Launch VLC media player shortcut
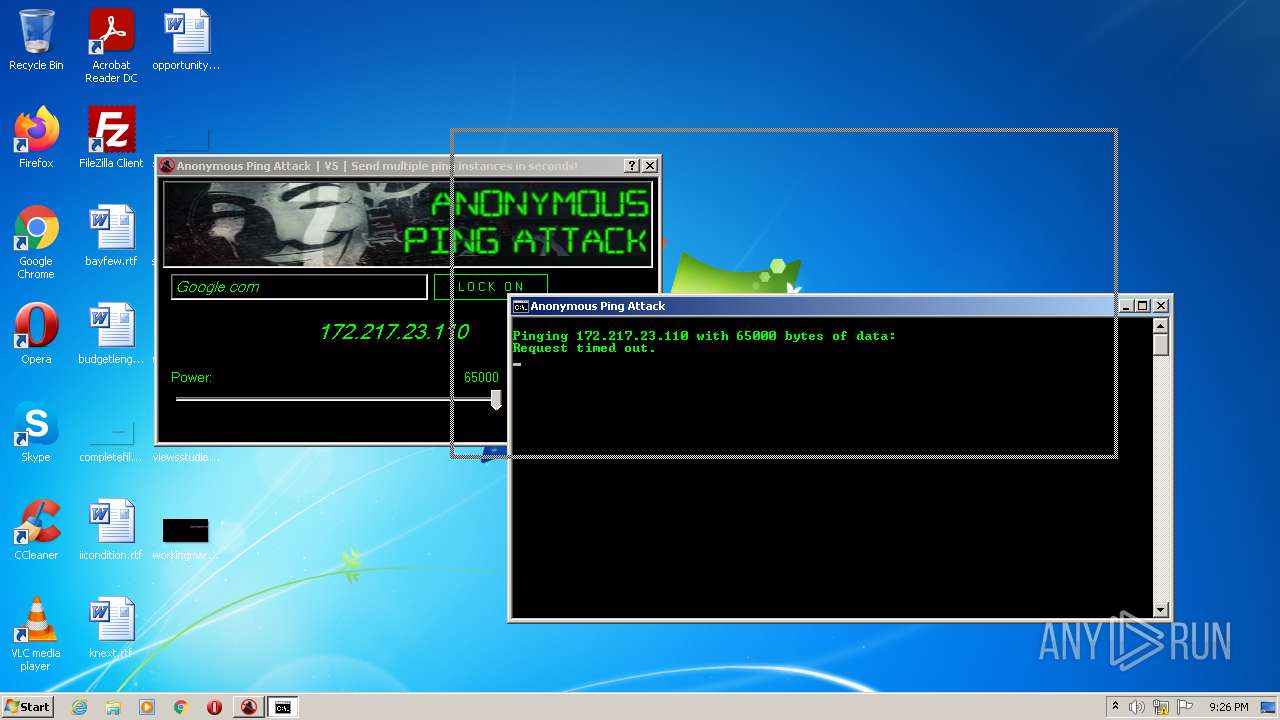 click(36, 635)
